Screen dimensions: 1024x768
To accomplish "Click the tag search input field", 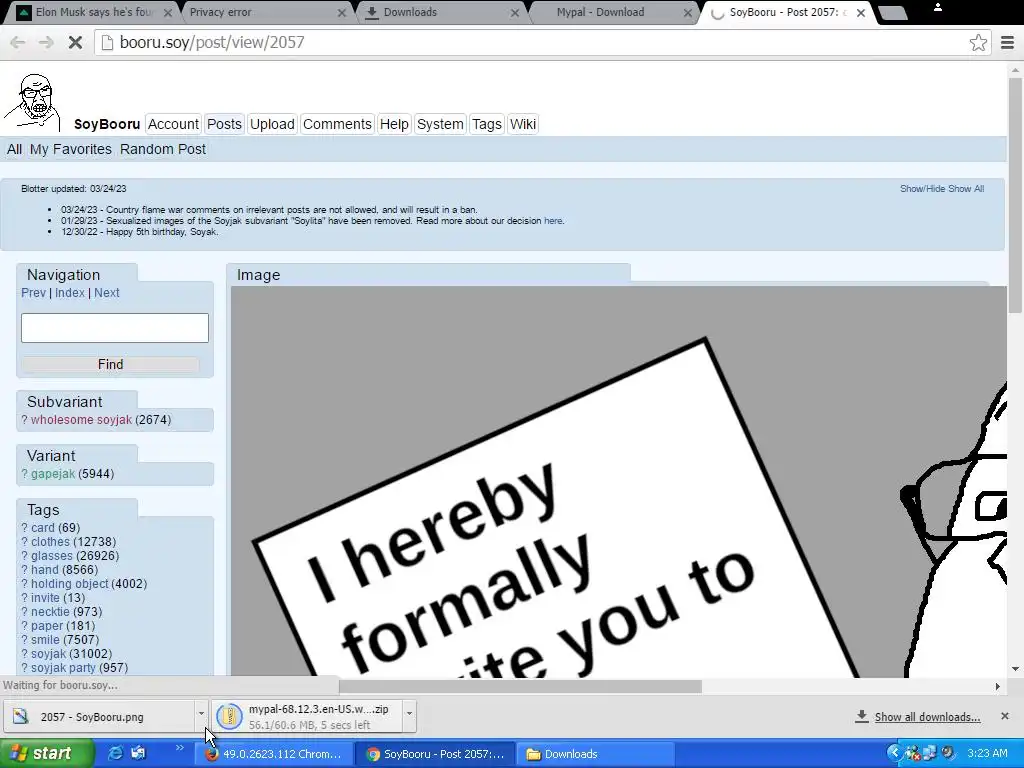I will [115, 328].
